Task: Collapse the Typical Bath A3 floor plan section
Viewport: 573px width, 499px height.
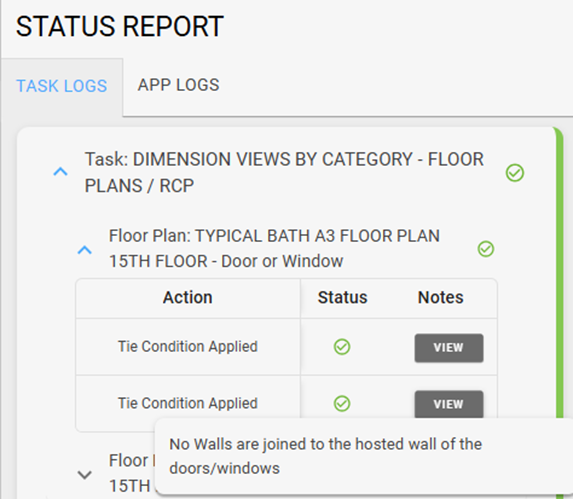Action: 85,250
